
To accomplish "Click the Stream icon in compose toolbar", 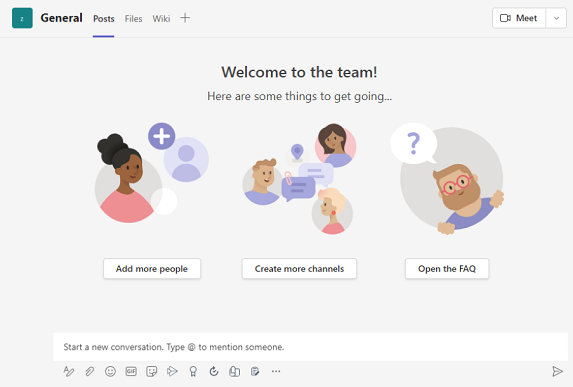I will pyautogui.click(x=172, y=371).
